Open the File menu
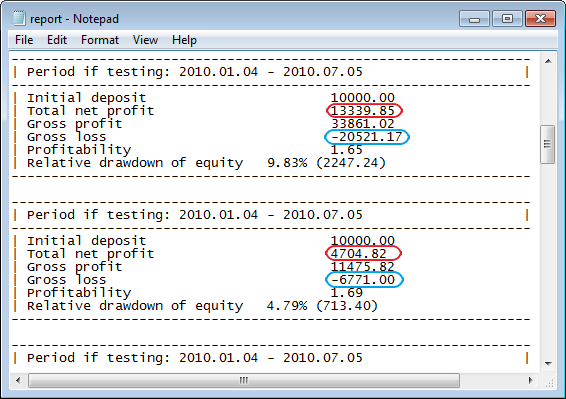The height and width of the screenshot is (399, 566). [24, 40]
